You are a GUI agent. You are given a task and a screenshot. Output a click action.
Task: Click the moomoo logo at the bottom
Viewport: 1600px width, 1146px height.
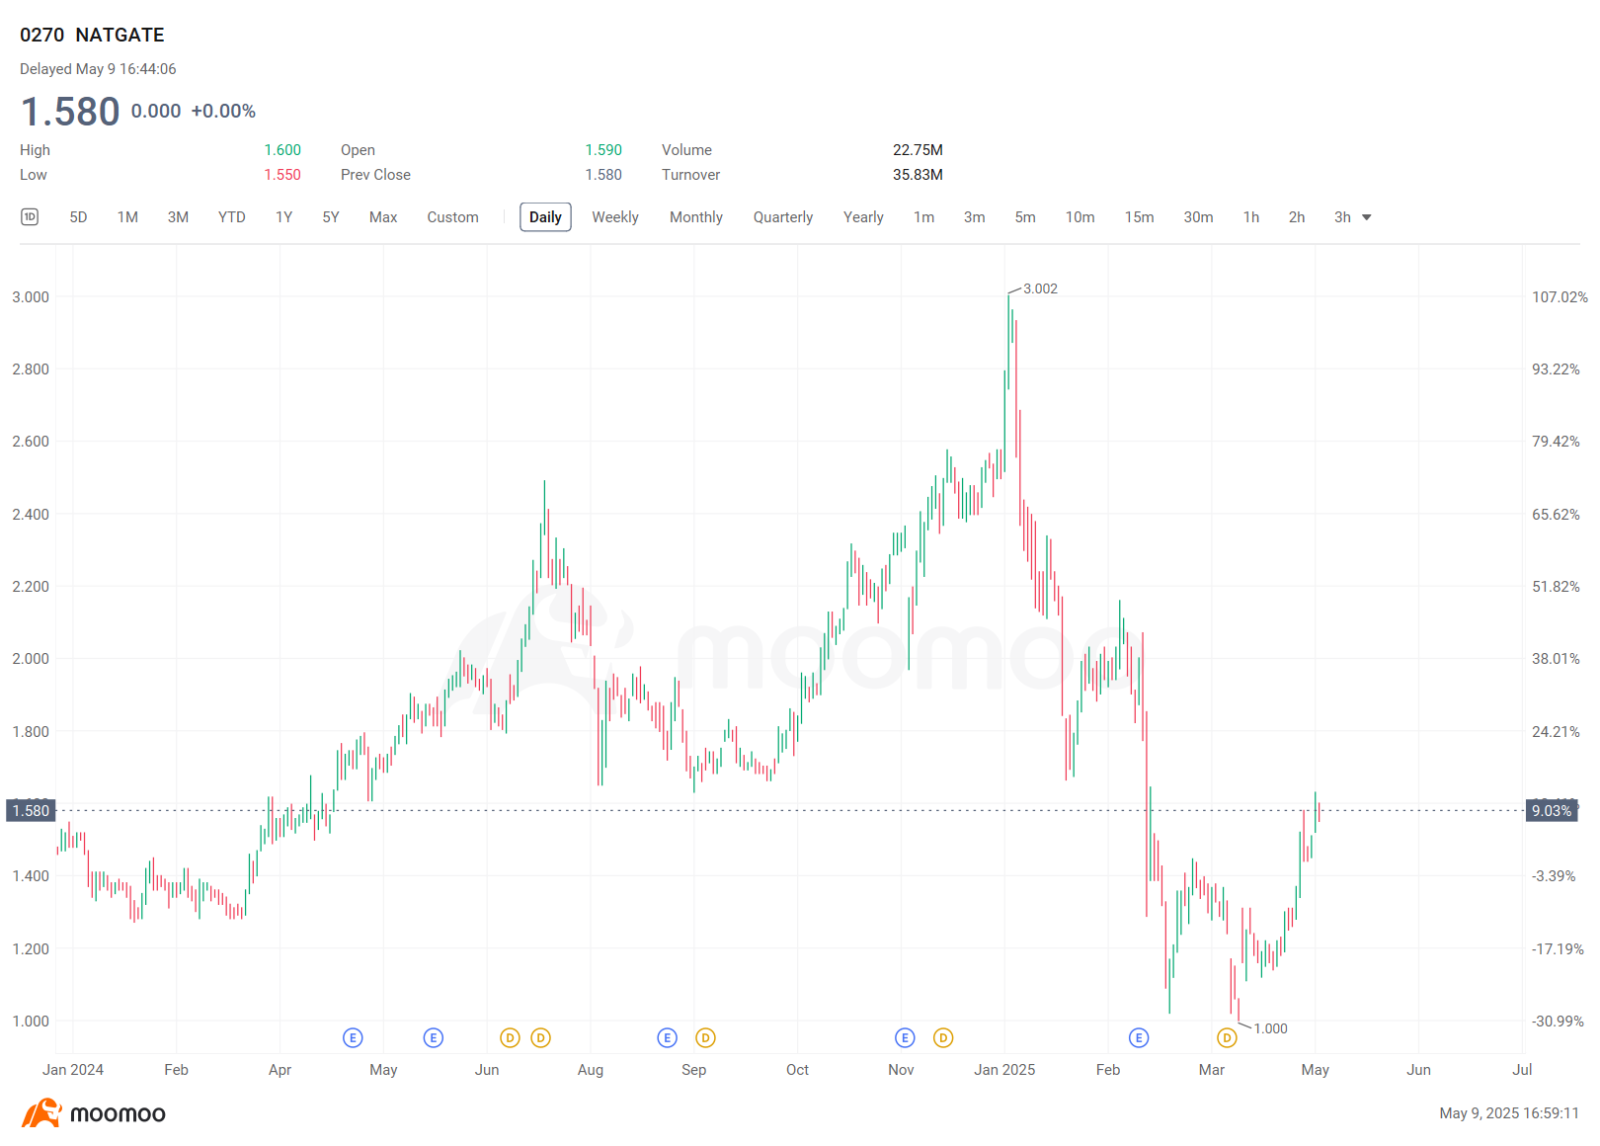94,1113
